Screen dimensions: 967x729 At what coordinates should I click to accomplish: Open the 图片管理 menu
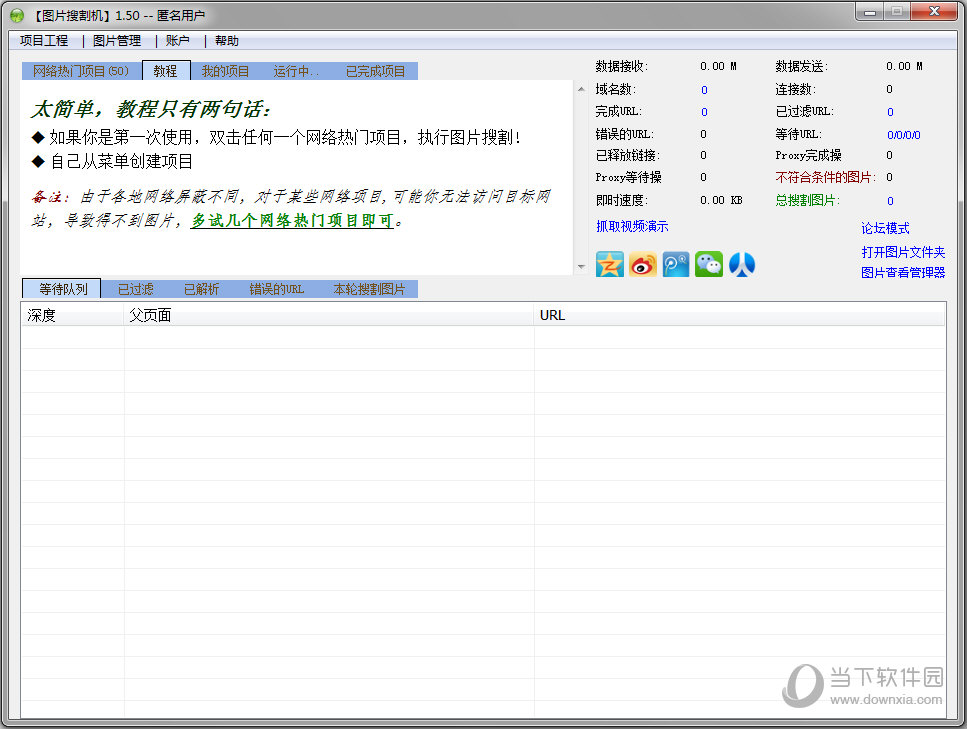coord(117,41)
